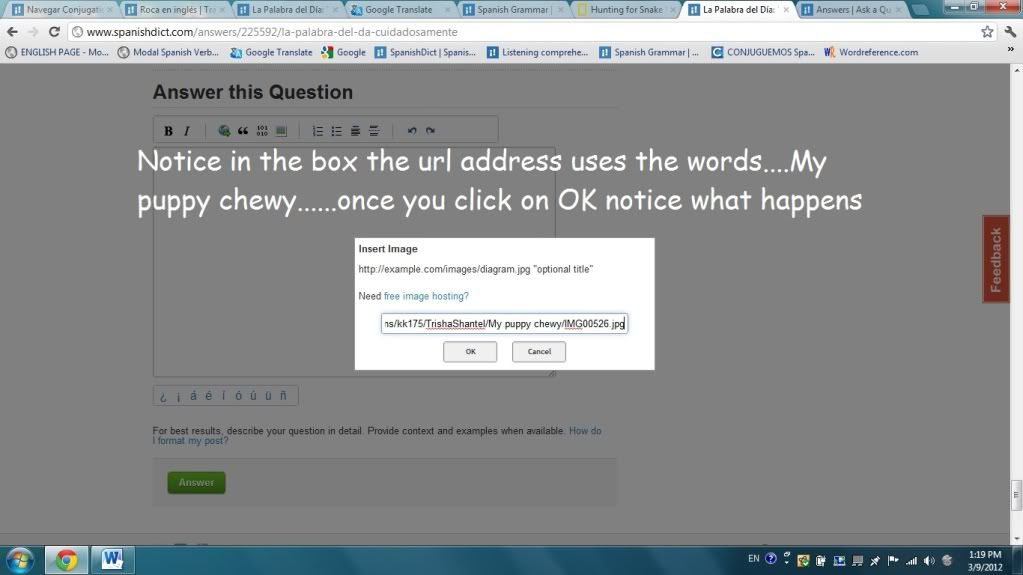The height and width of the screenshot is (575, 1023).
Task: Click the redo arrow in editor toolbar
Action: [x=430, y=131]
